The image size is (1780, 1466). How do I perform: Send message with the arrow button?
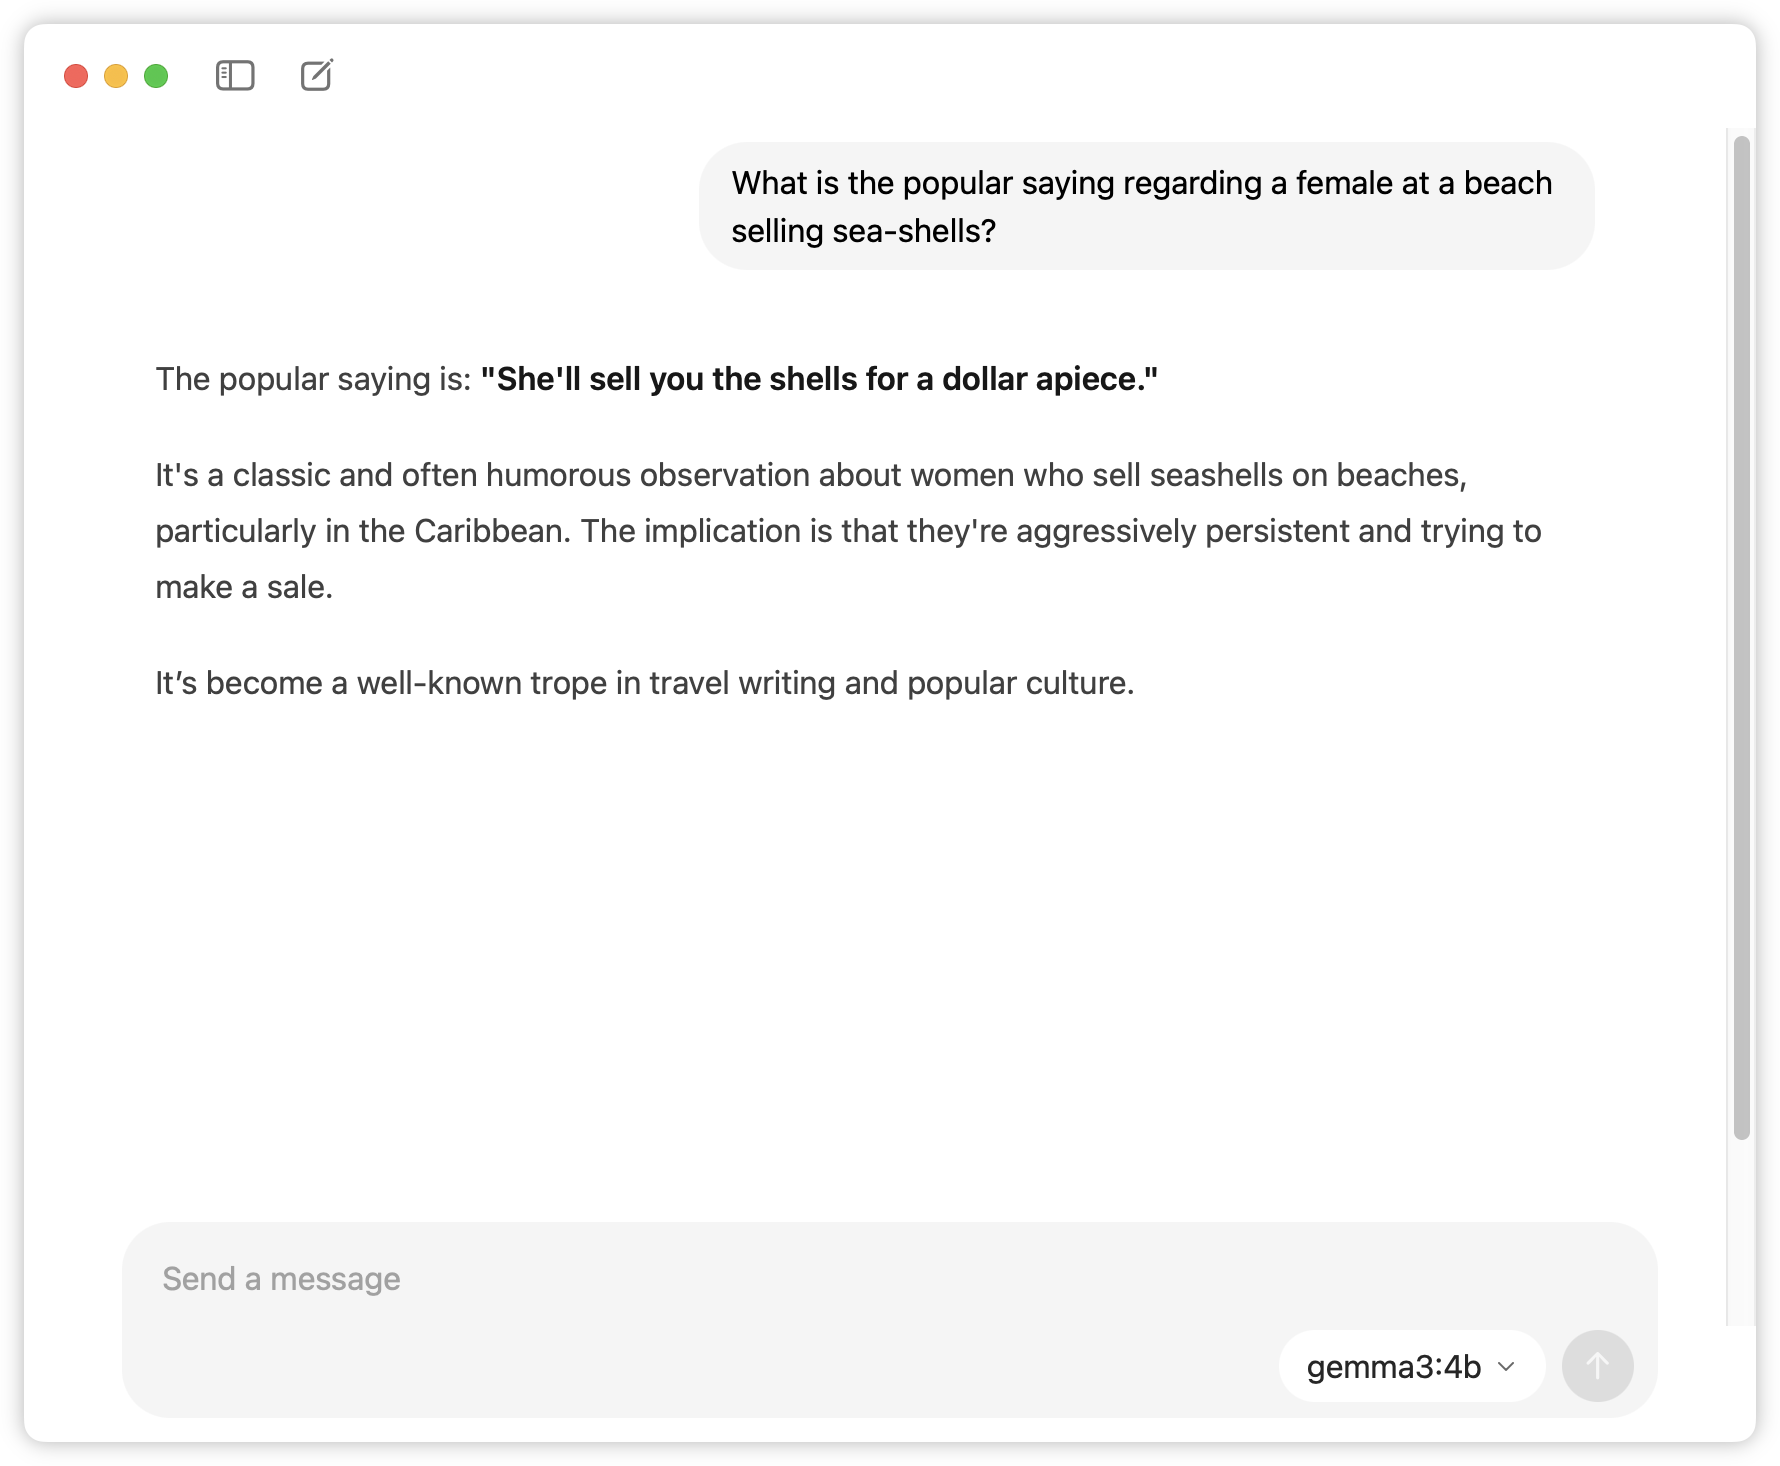(1597, 1365)
